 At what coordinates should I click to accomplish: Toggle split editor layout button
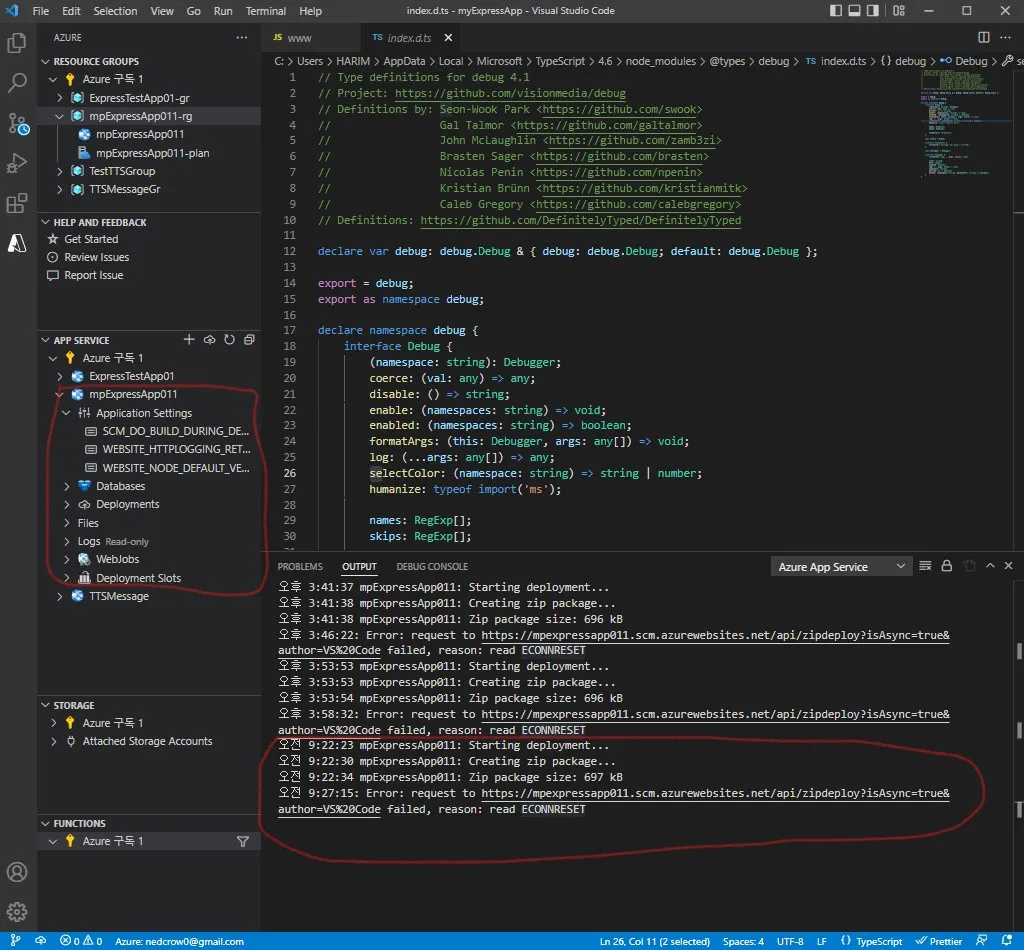[x=984, y=37]
